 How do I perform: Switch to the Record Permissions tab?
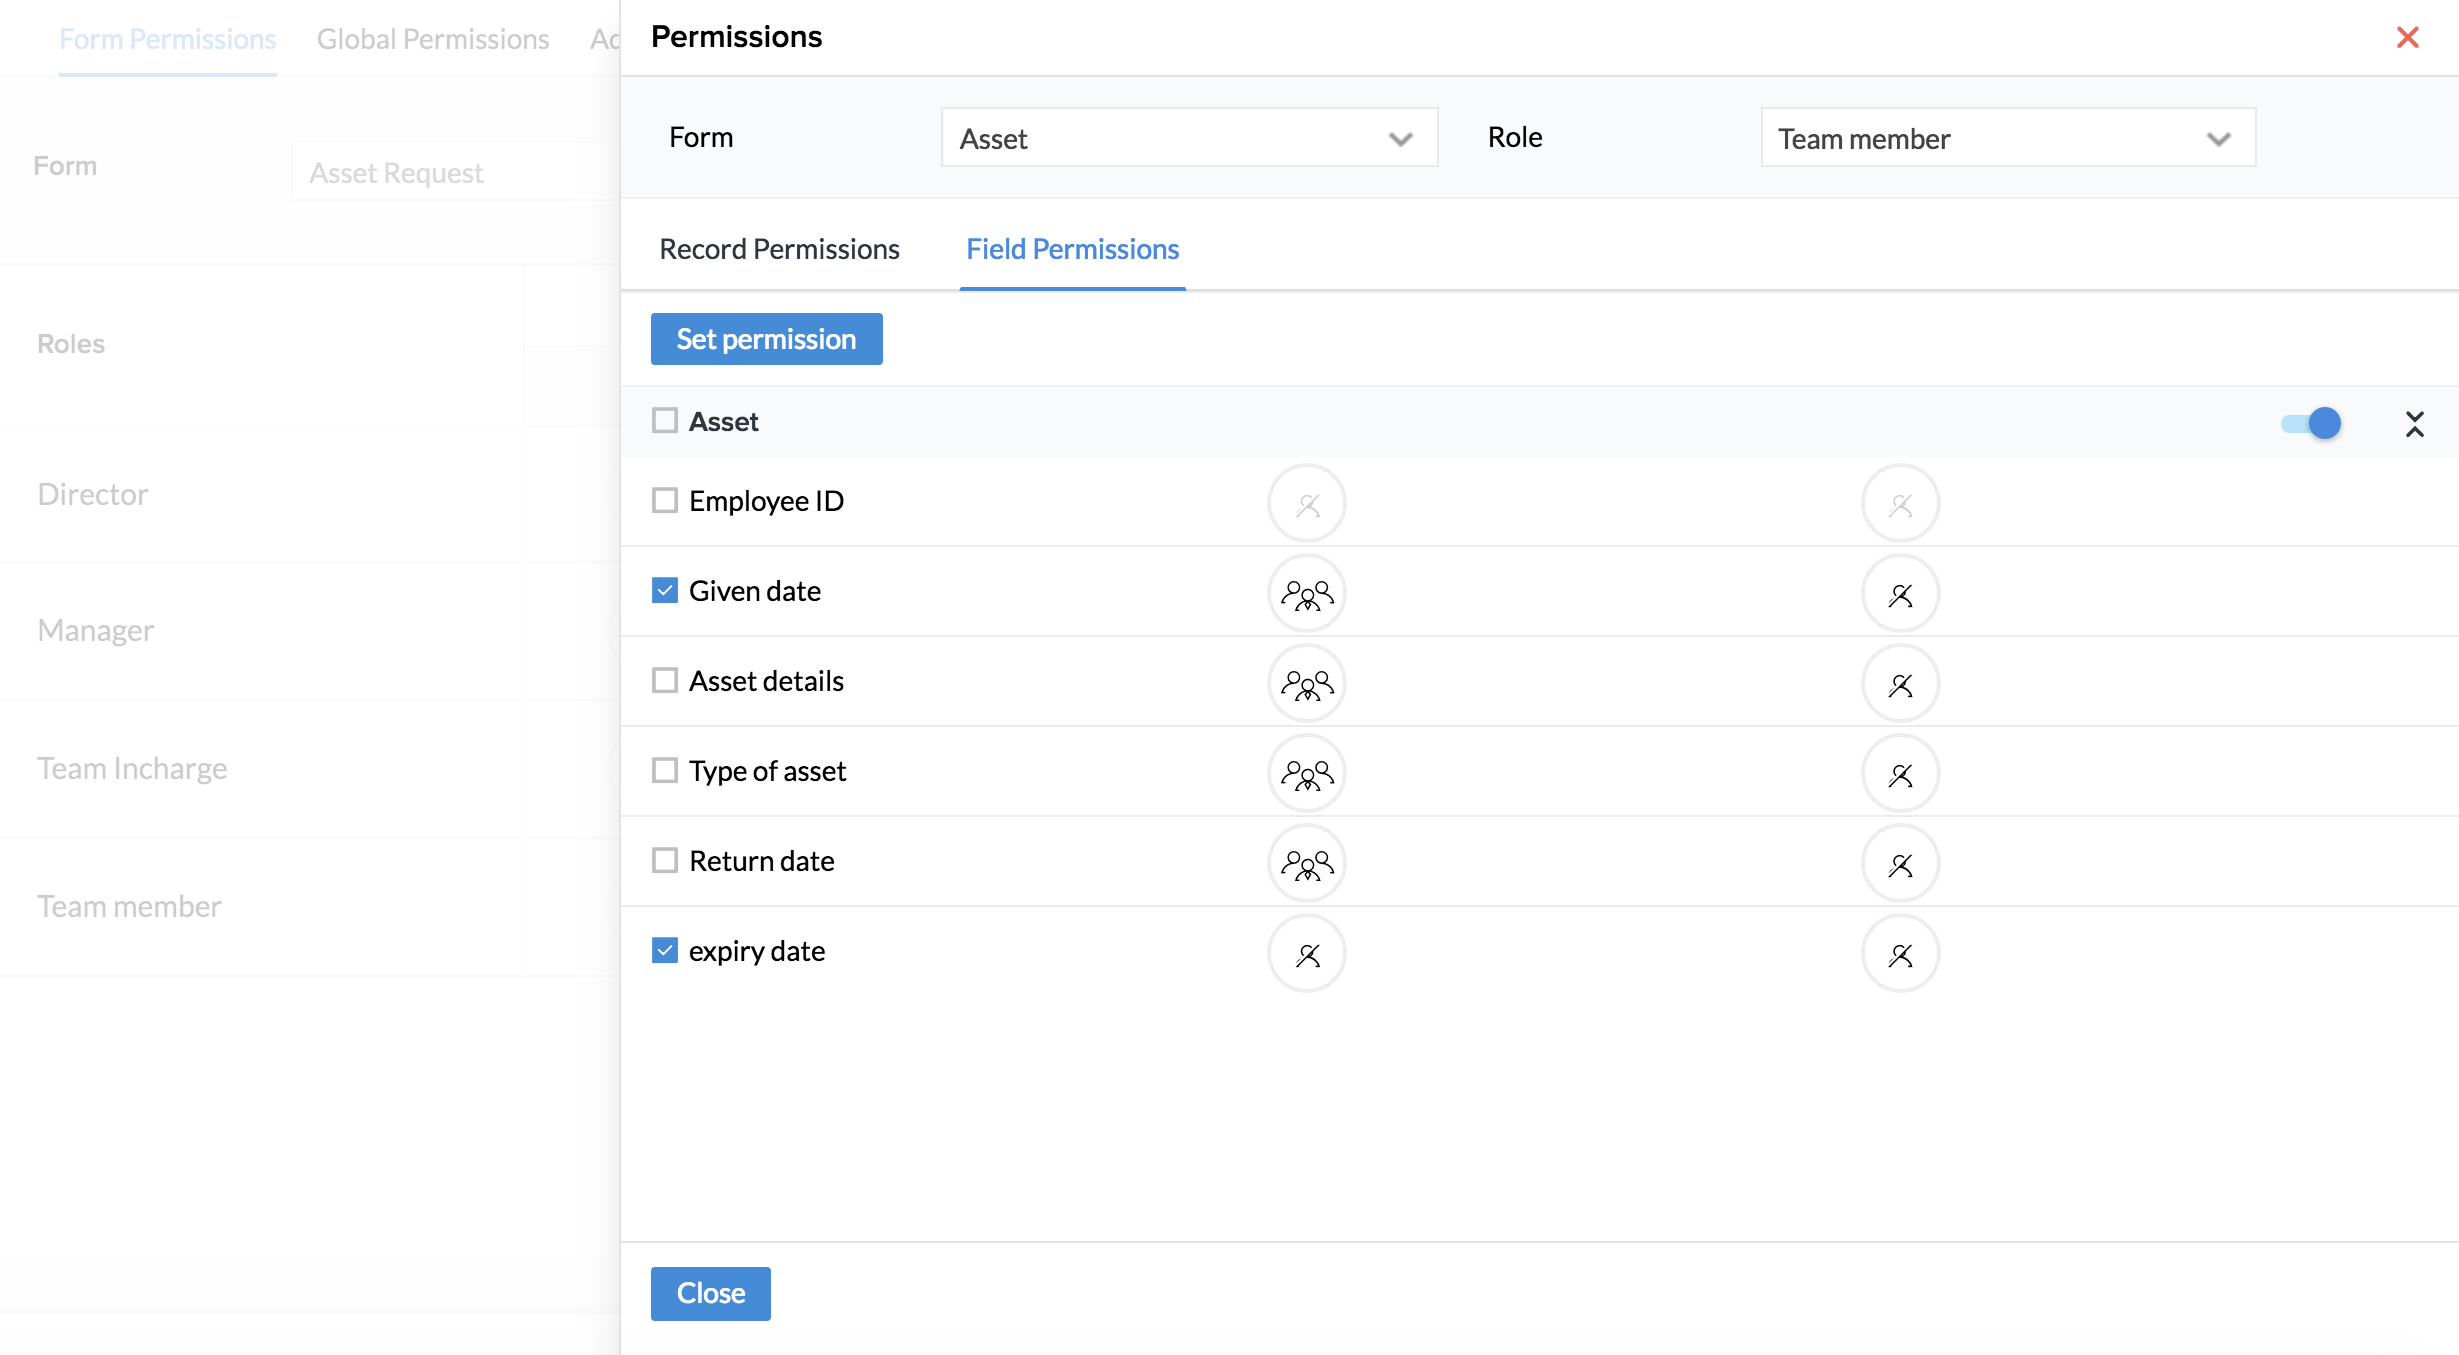pos(779,249)
